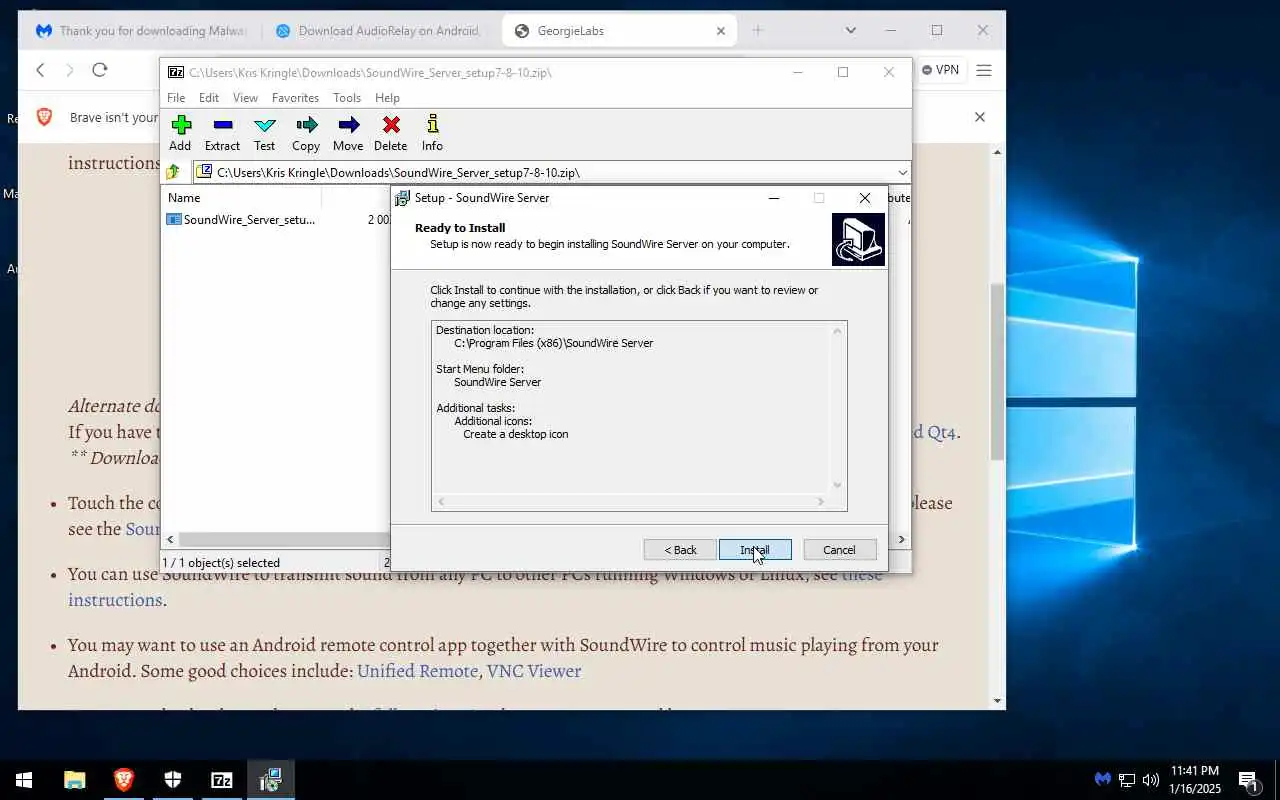Click the setup summary box scroll-up arrow
This screenshot has height=800, width=1280.
coord(838,330)
